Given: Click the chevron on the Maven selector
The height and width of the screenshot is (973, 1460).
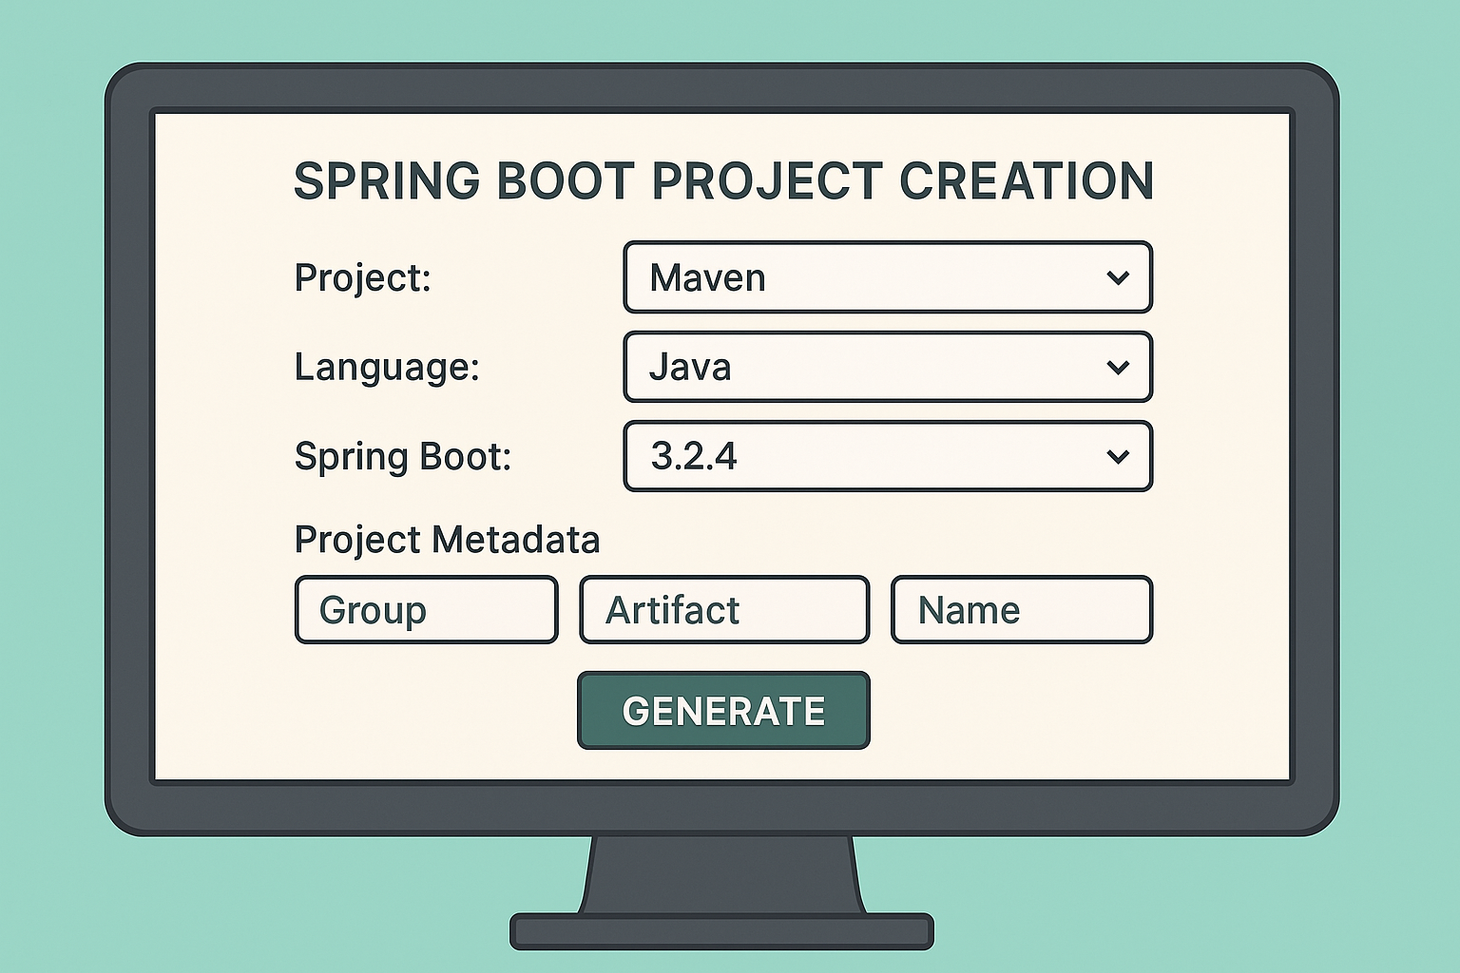Looking at the screenshot, I should pyautogui.click(x=1117, y=278).
